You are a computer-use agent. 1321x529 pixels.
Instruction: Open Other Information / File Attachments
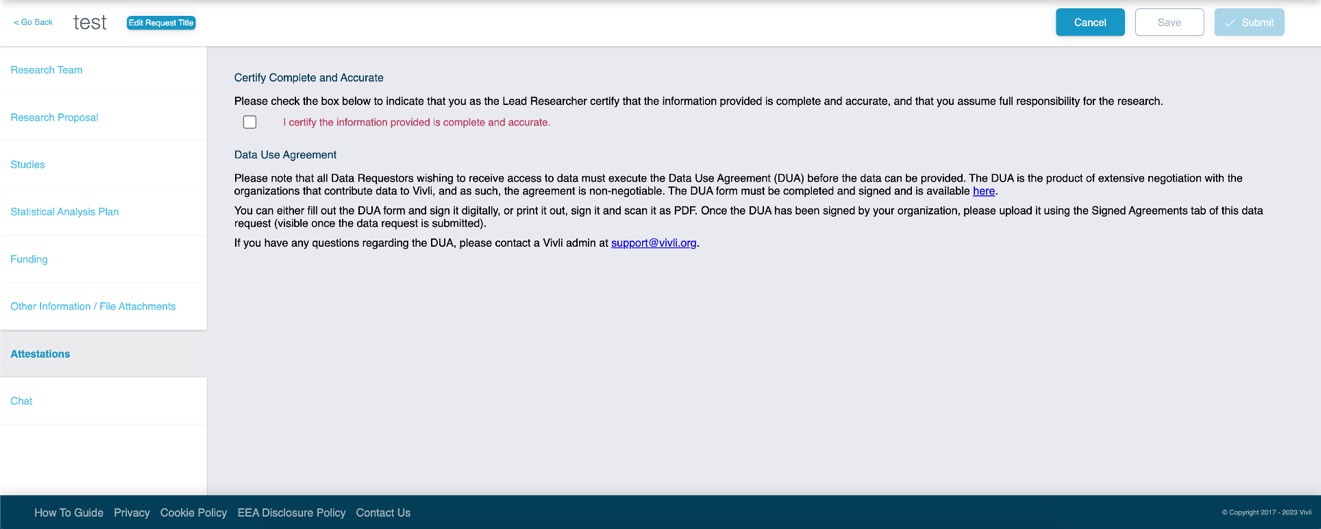coord(103,306)
